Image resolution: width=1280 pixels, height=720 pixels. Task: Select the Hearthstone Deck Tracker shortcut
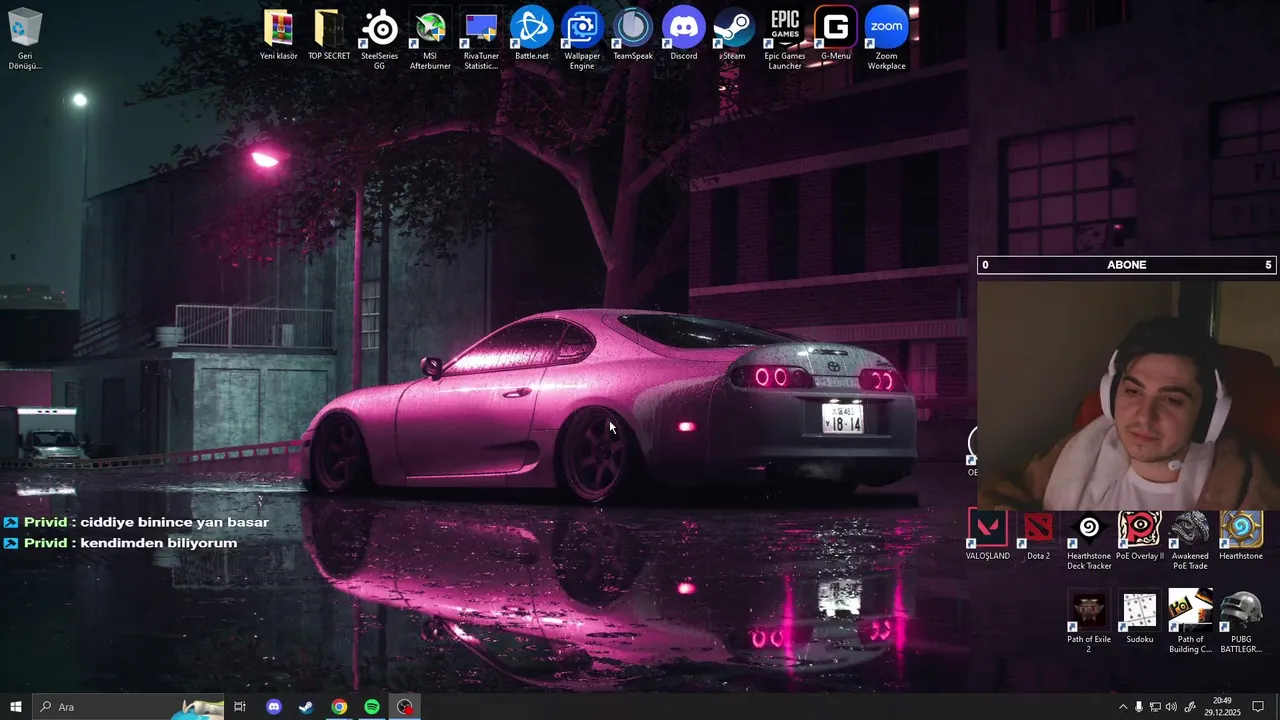[1089, 540]
